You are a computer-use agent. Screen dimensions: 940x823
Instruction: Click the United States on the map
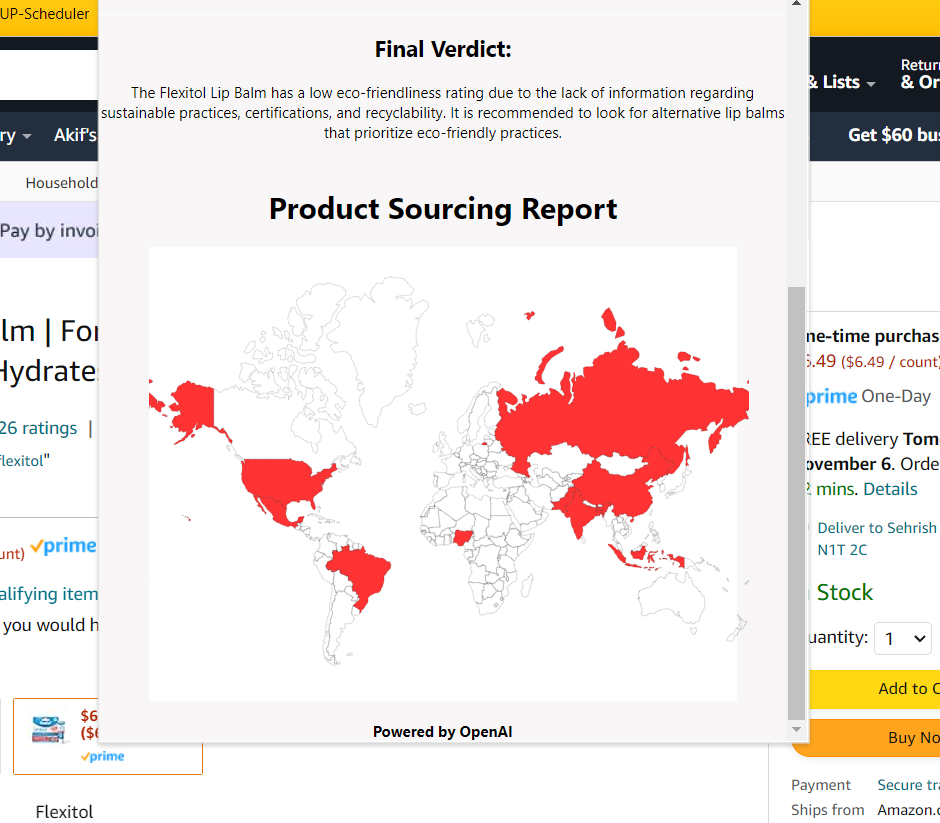282,480
